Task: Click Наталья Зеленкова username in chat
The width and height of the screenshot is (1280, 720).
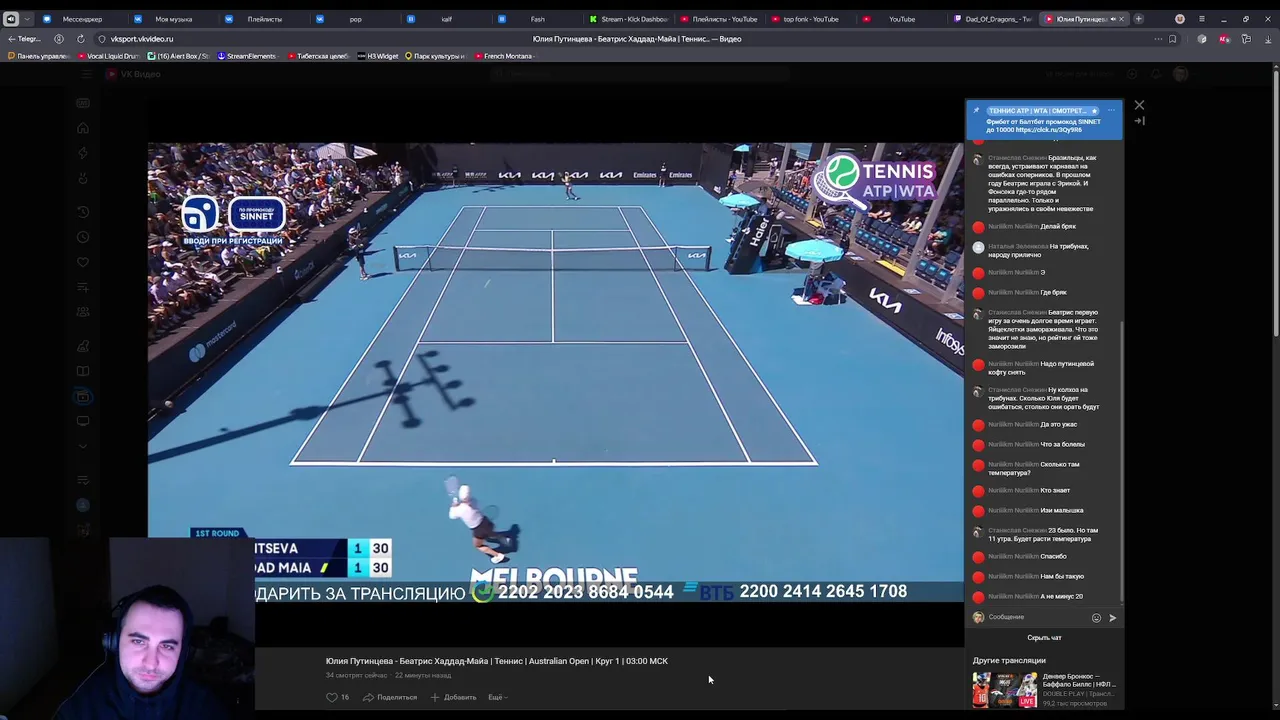Action: (x=1017, y=246)
